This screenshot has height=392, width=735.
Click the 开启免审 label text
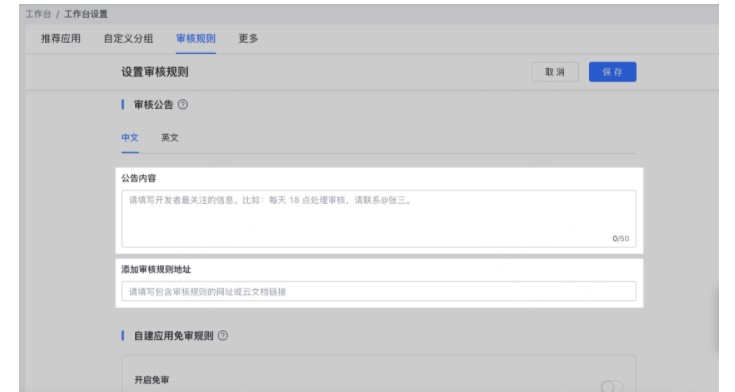[152, 380]
